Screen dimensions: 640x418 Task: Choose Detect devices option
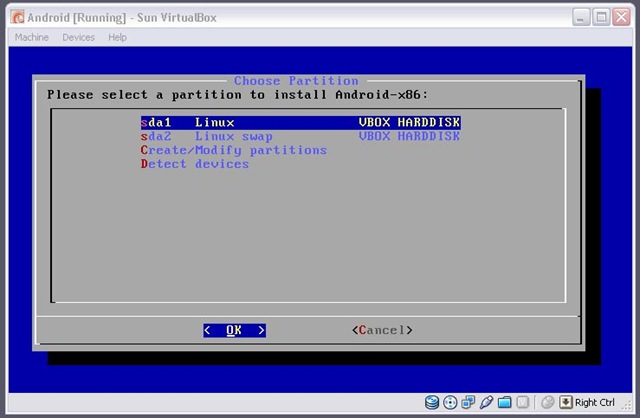tap(195, 164)
